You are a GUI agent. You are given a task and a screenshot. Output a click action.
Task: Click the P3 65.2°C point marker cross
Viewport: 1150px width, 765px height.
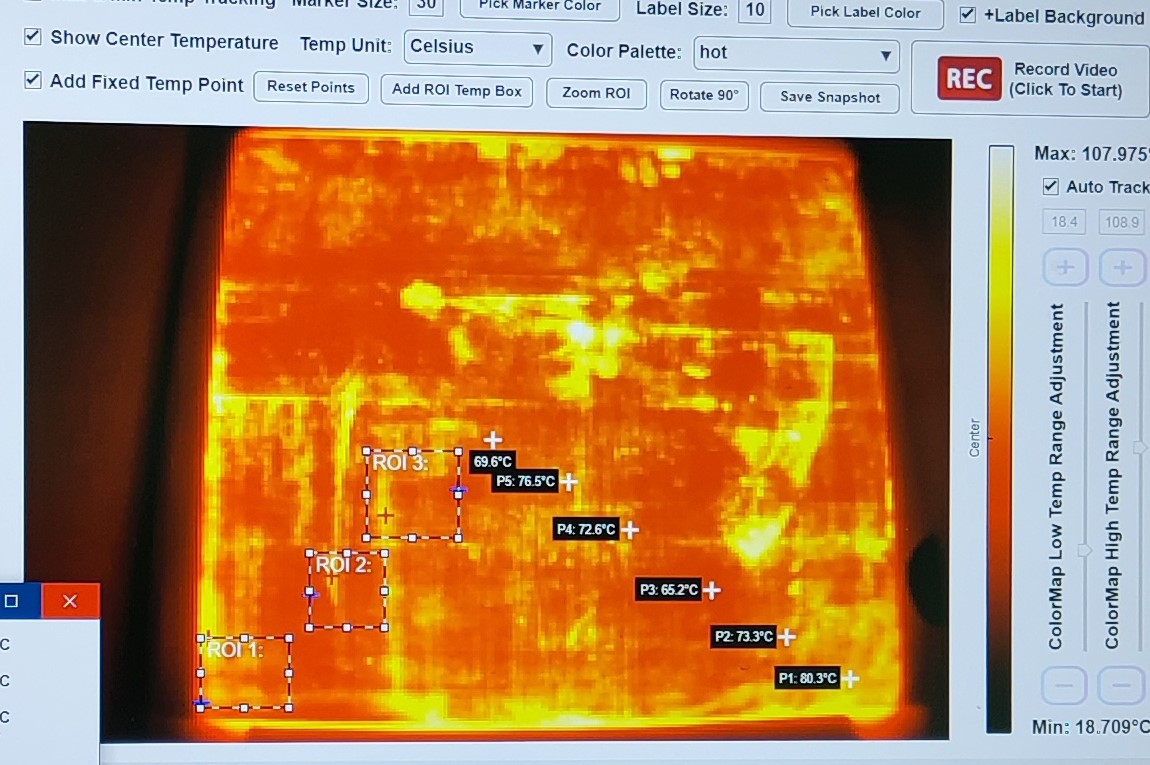click(711, 590)
